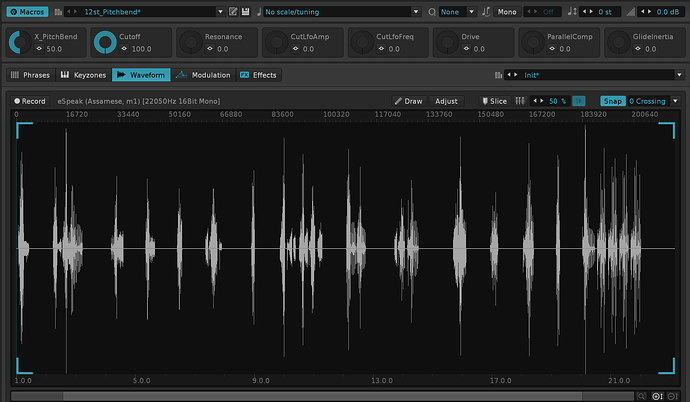Click the Slice marker tool
Image resolution: width=690 pixels, height=402 pixels.
(495, 101)
